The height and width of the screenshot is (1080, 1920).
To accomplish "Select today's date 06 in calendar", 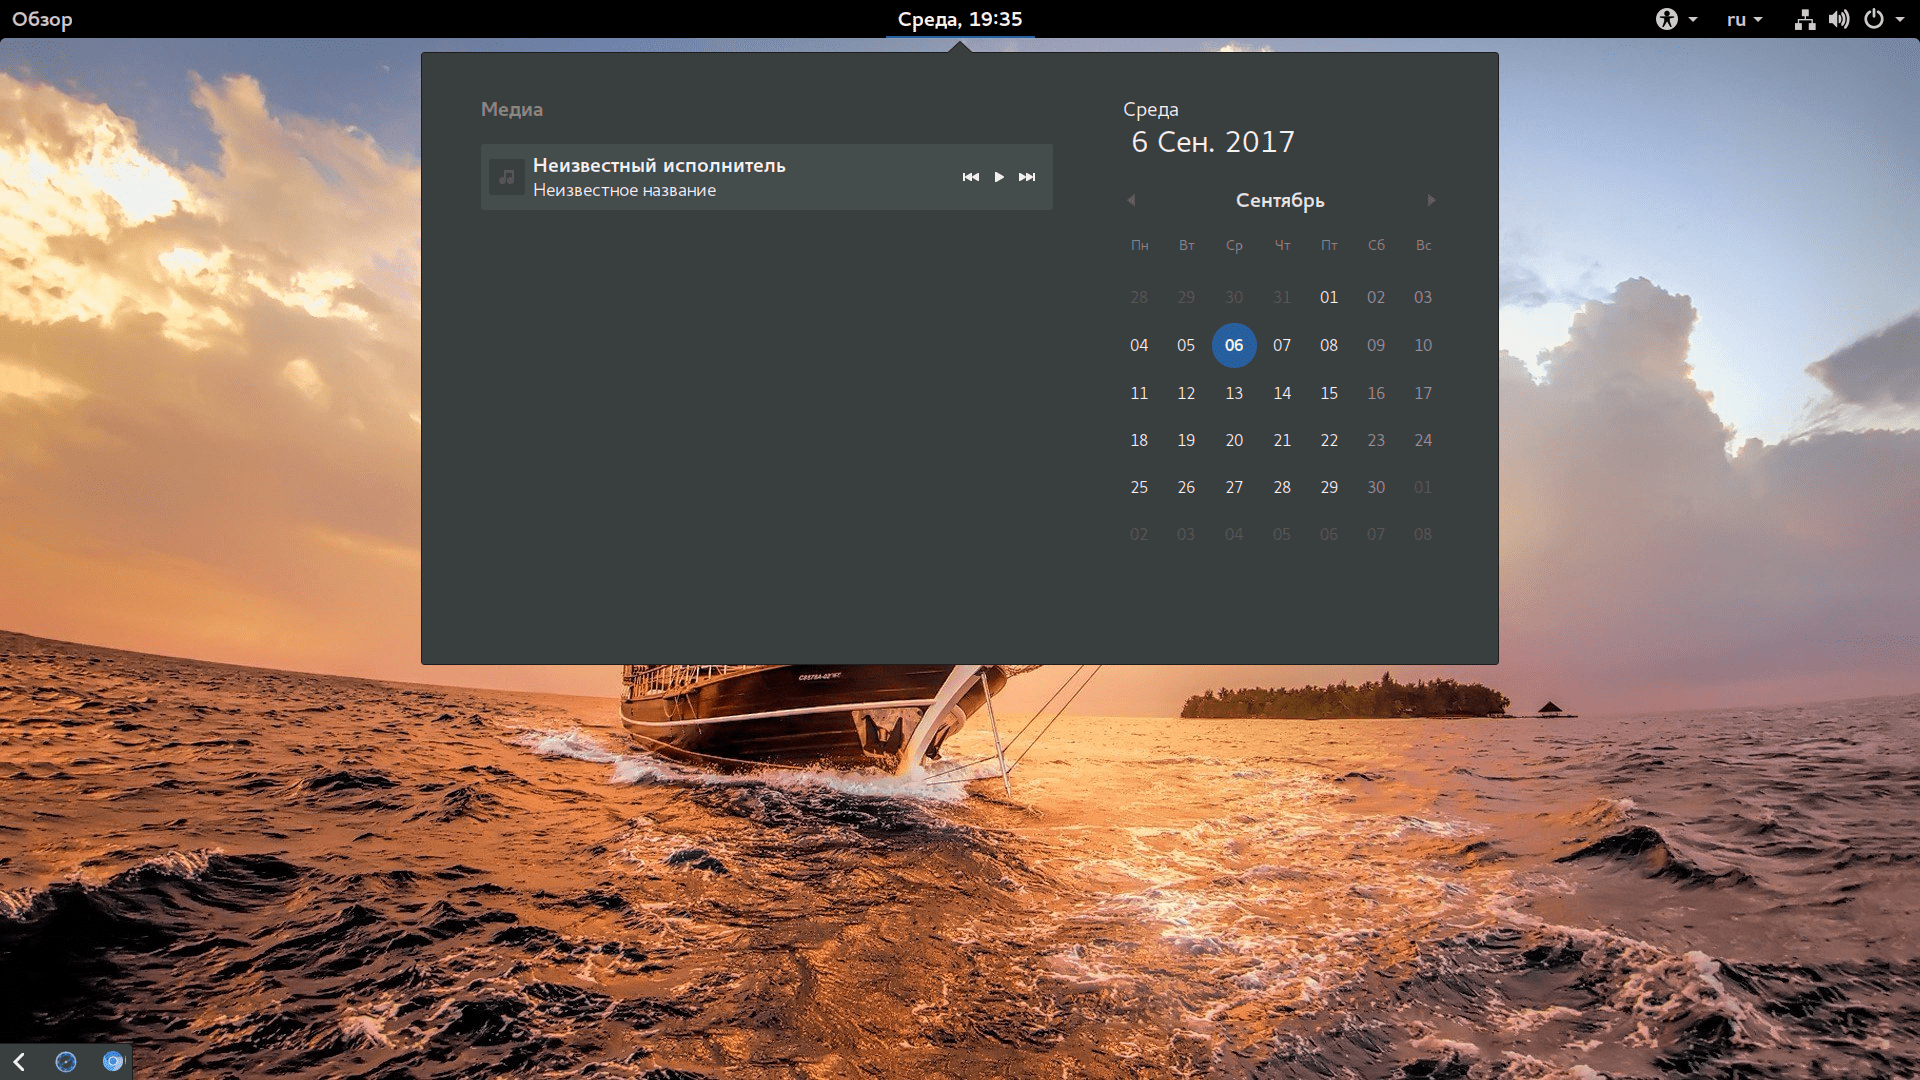I will pos(1234,345).
